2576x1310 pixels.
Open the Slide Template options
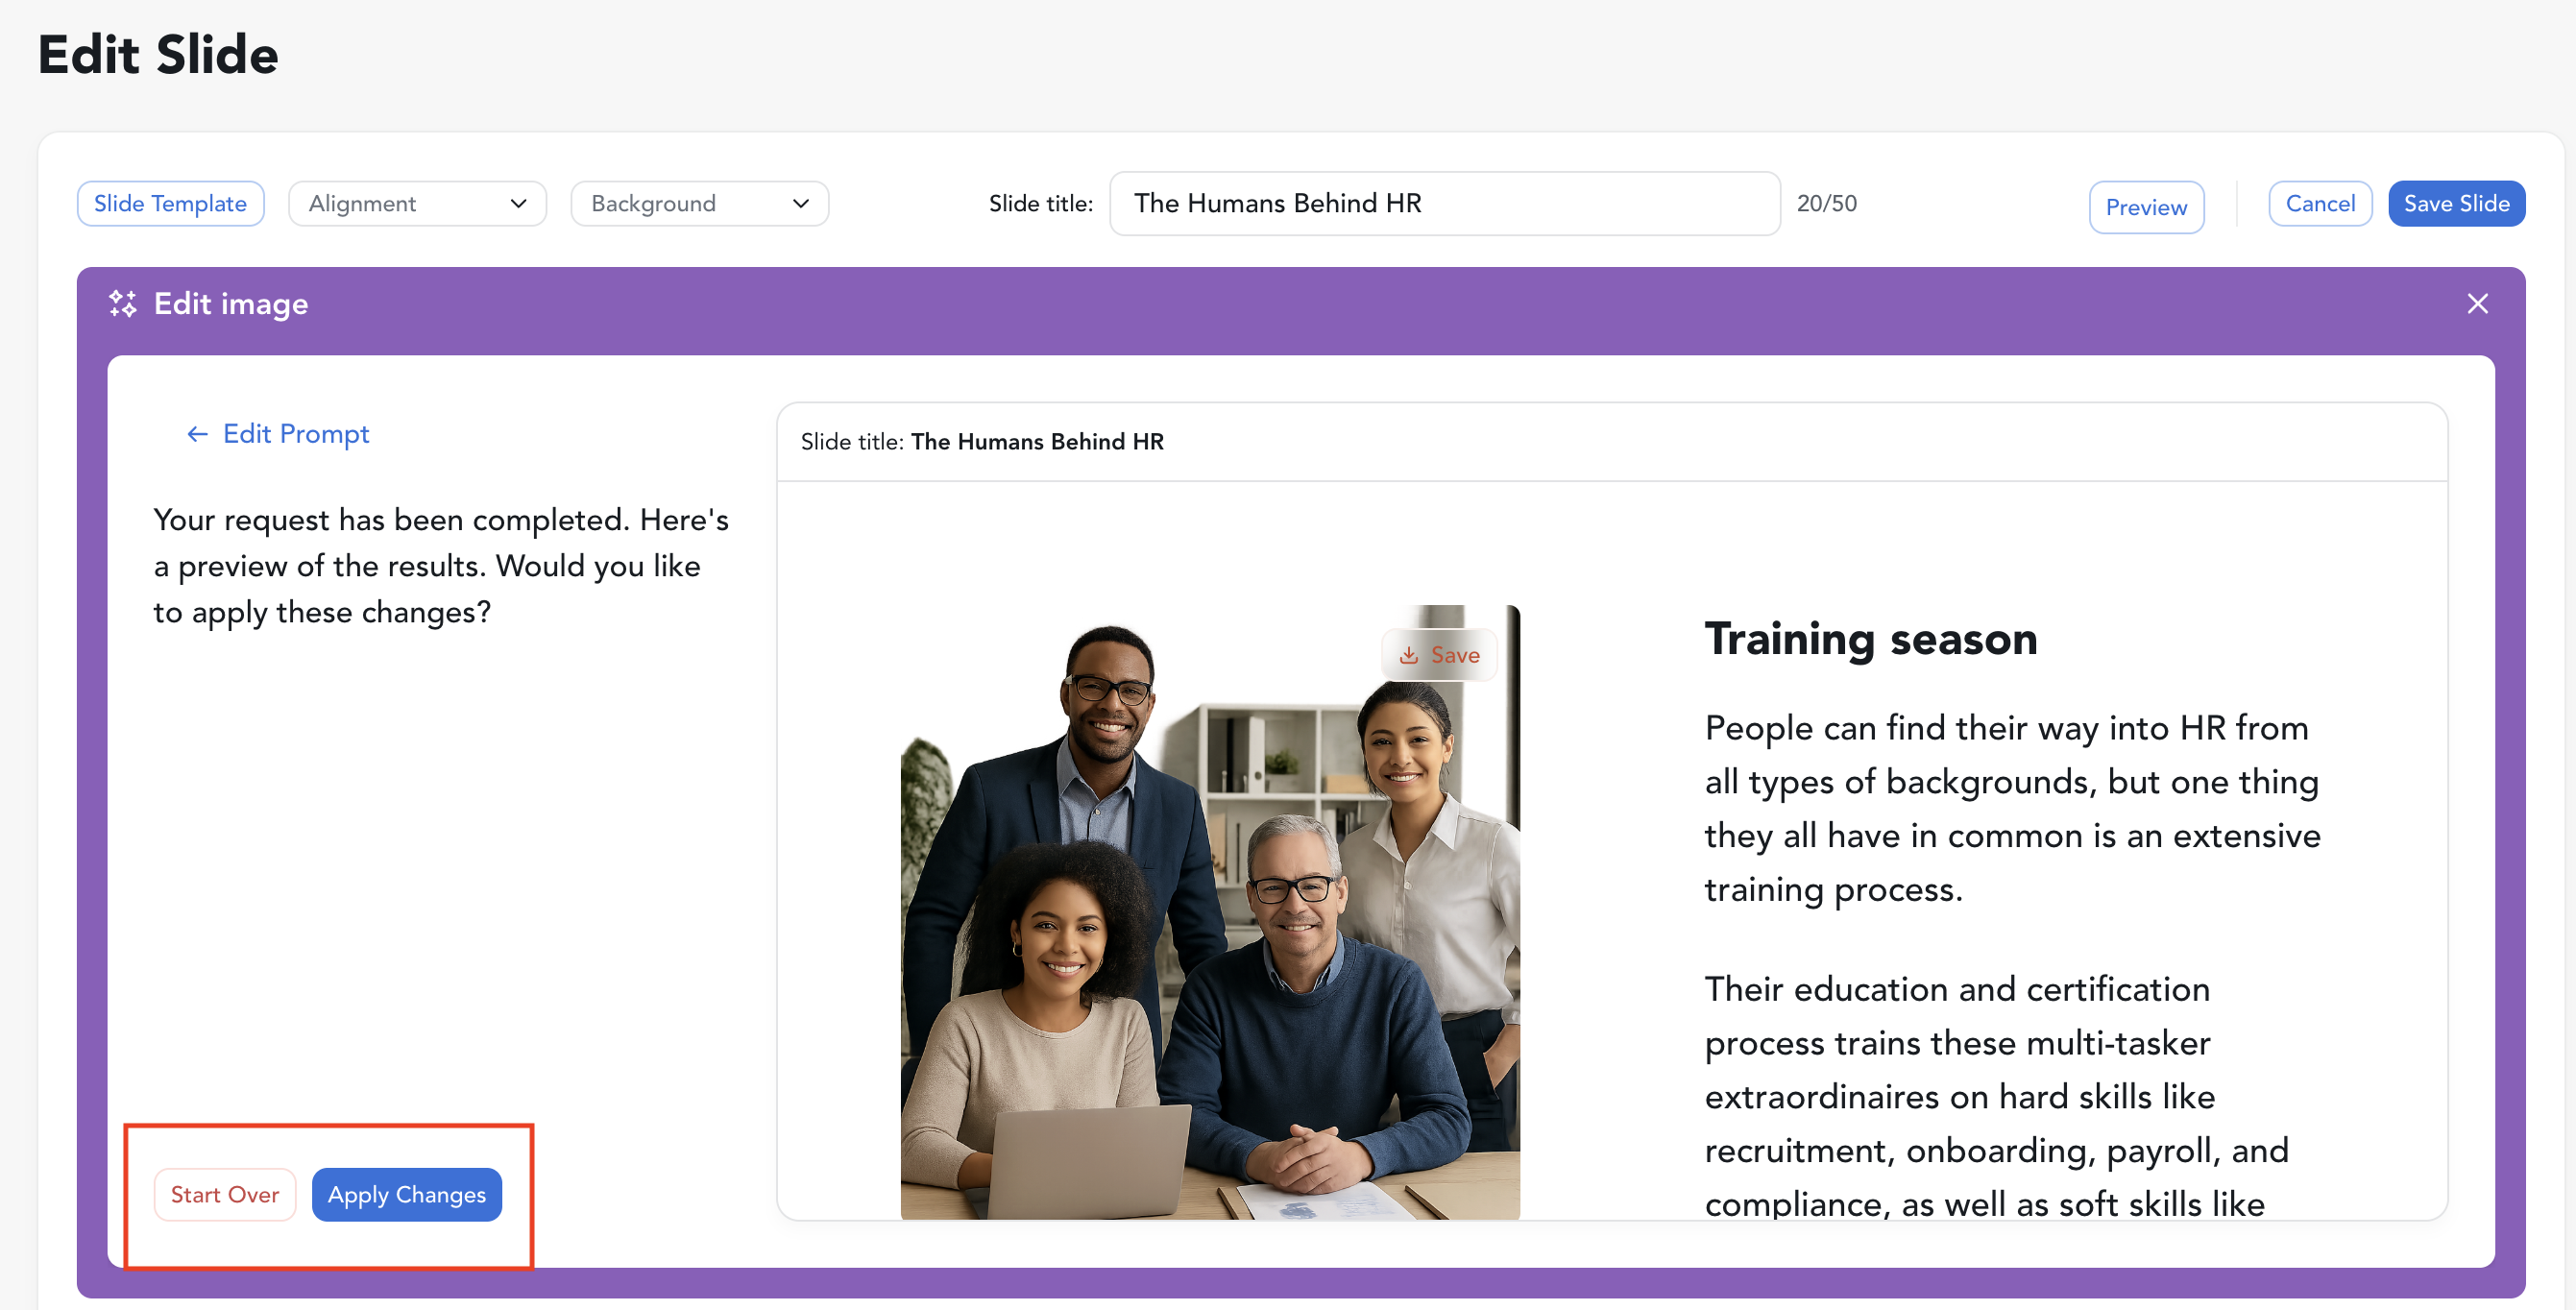(x=170, y=204)
